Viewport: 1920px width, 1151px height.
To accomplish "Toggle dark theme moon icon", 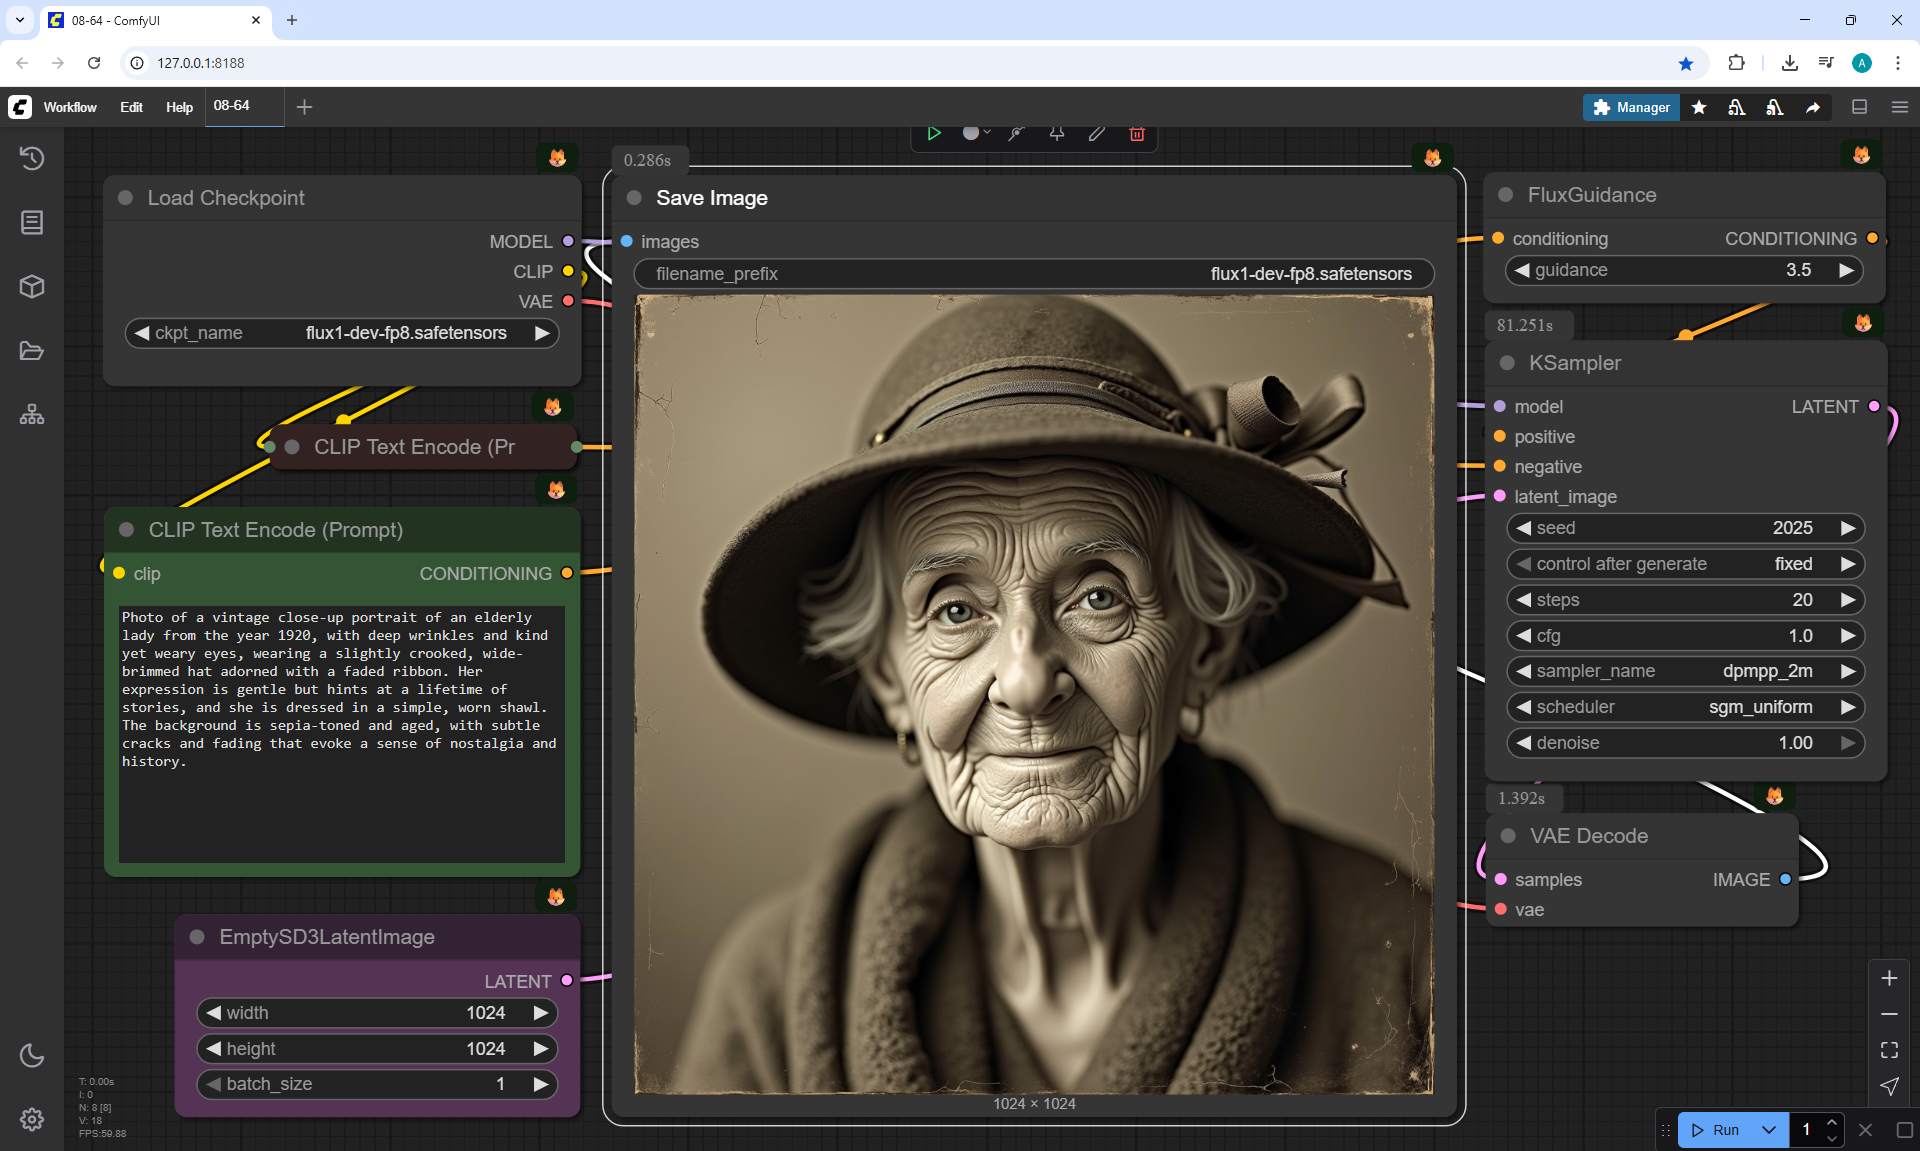I will pyautogui.click(x=32, y=1055).
